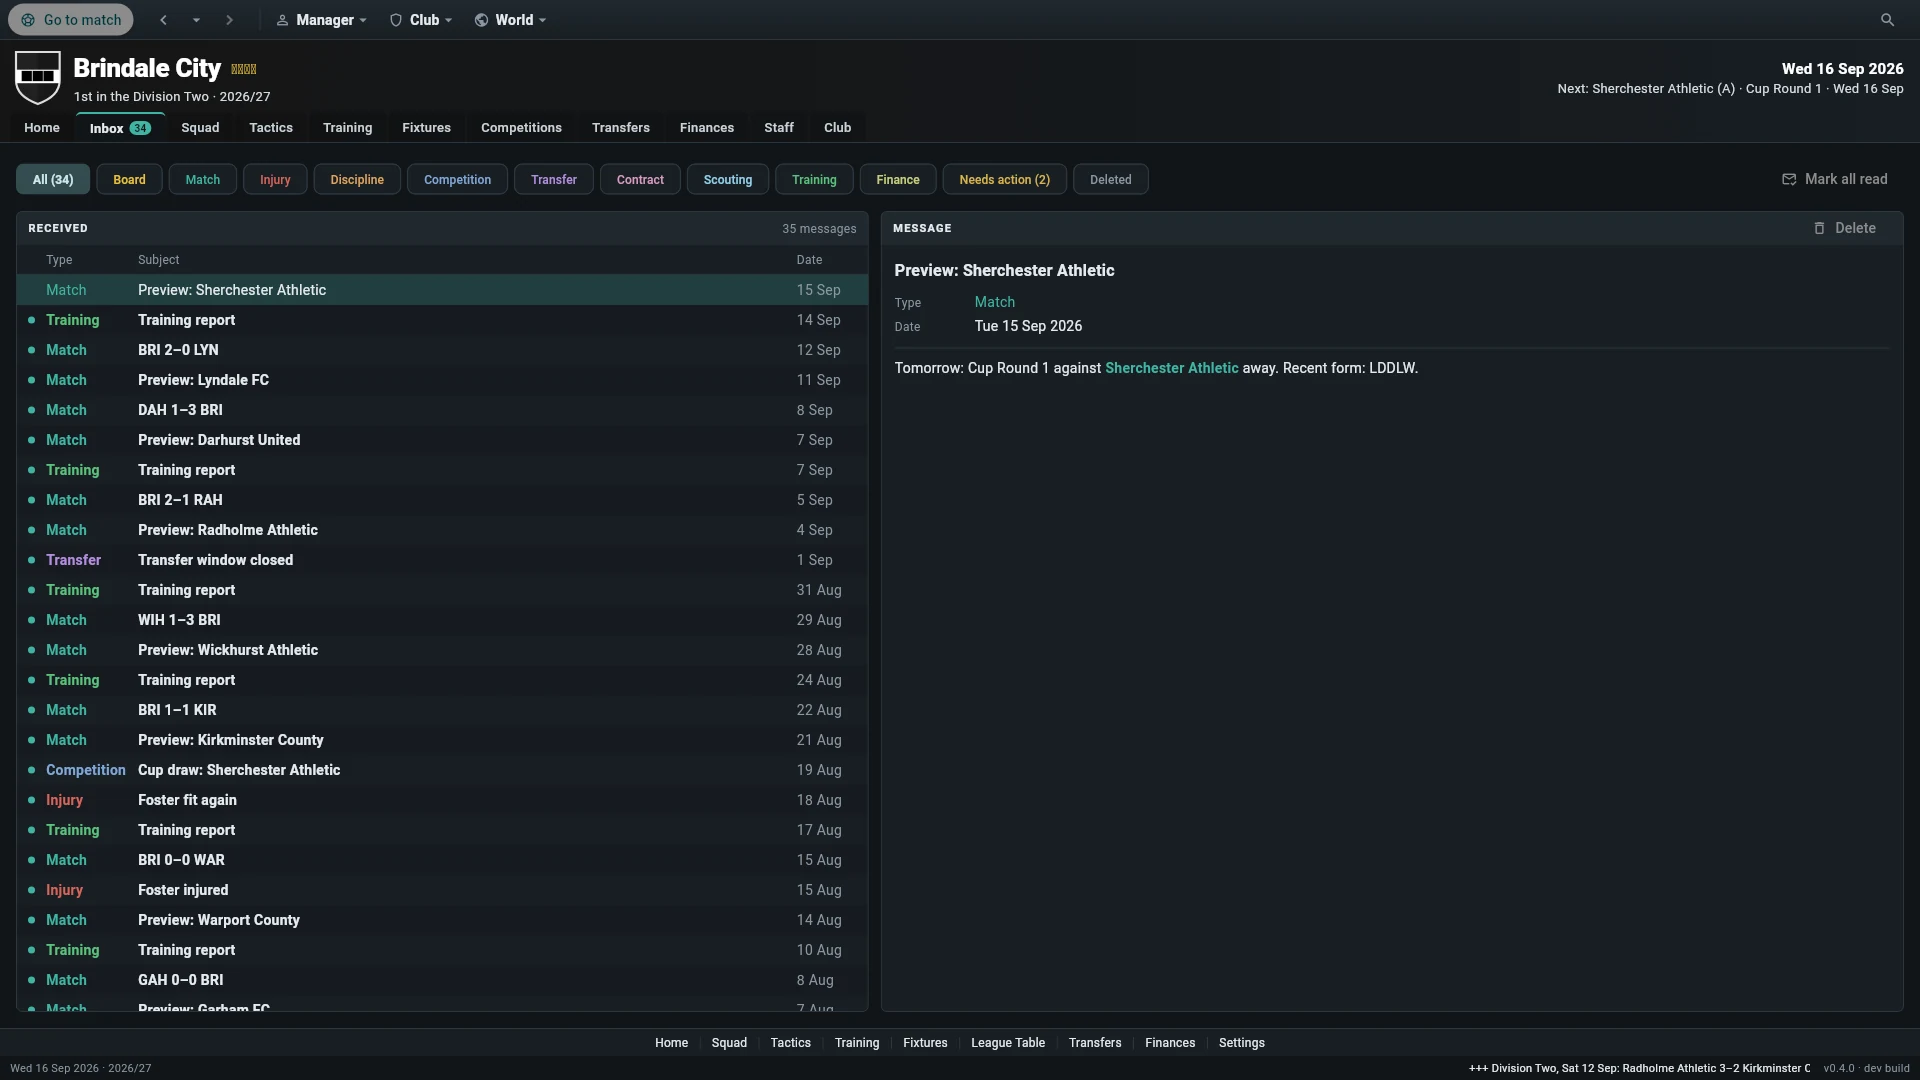Select 'Preview: Darhurst United' message
The image size is (1920, 1080).
click(442, 440)
